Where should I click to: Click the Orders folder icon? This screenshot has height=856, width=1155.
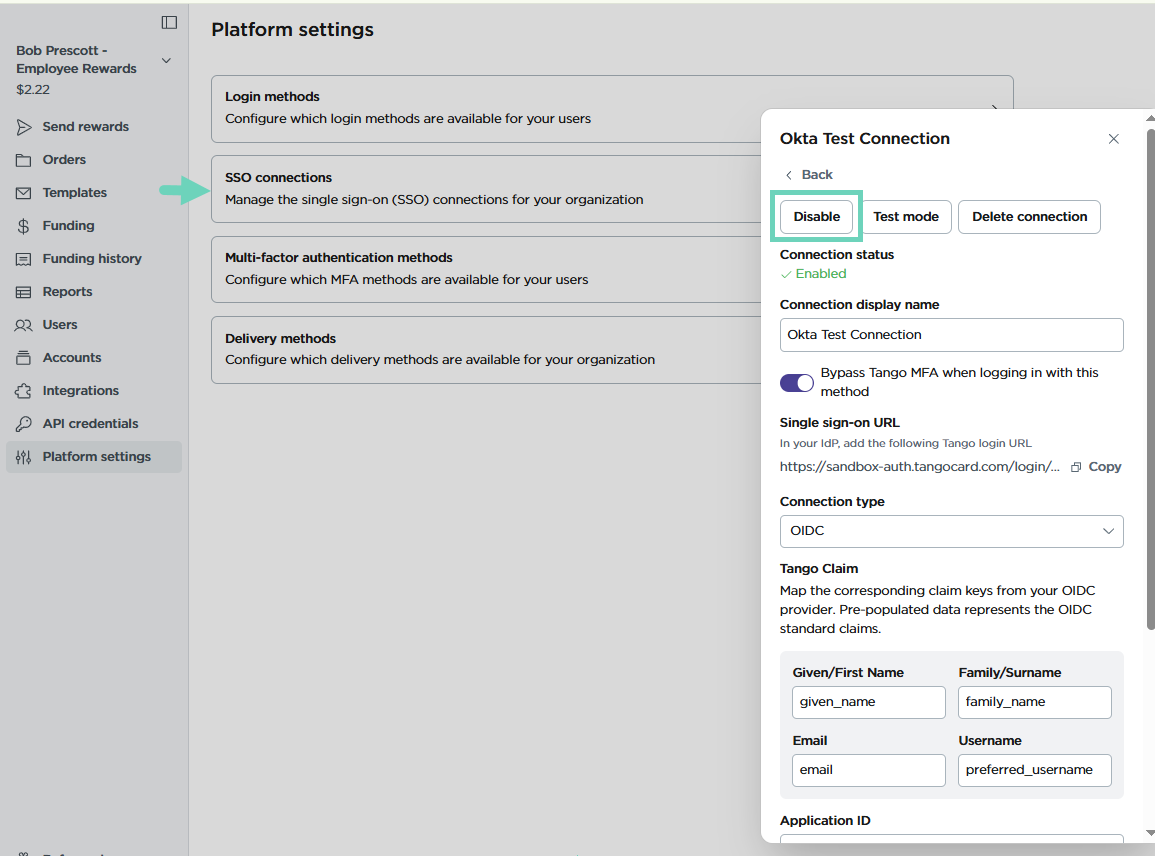pos(24,160)
